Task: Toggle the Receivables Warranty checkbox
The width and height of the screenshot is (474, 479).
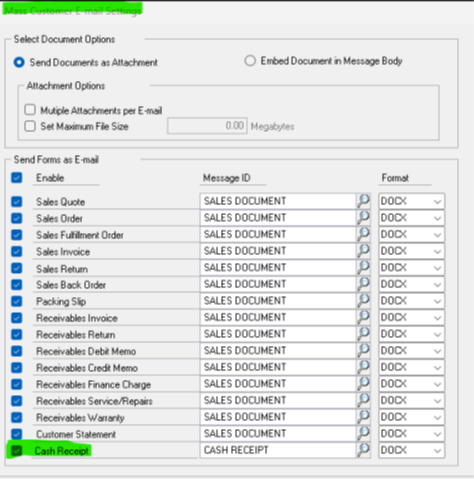Action: pos(17,417)
